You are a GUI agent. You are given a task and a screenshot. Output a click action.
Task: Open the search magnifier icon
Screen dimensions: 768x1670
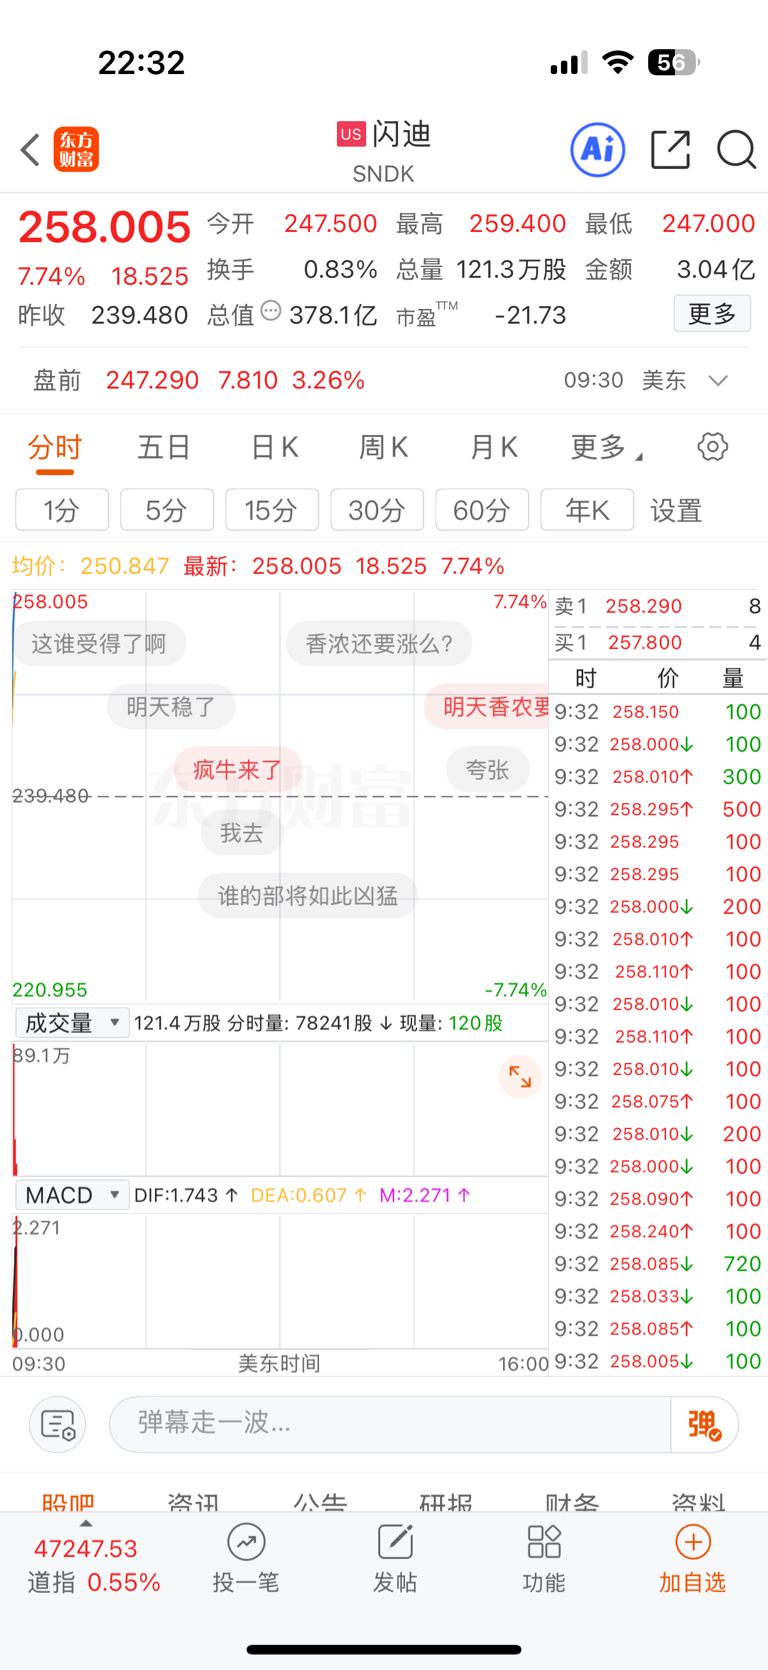point(736,150)
